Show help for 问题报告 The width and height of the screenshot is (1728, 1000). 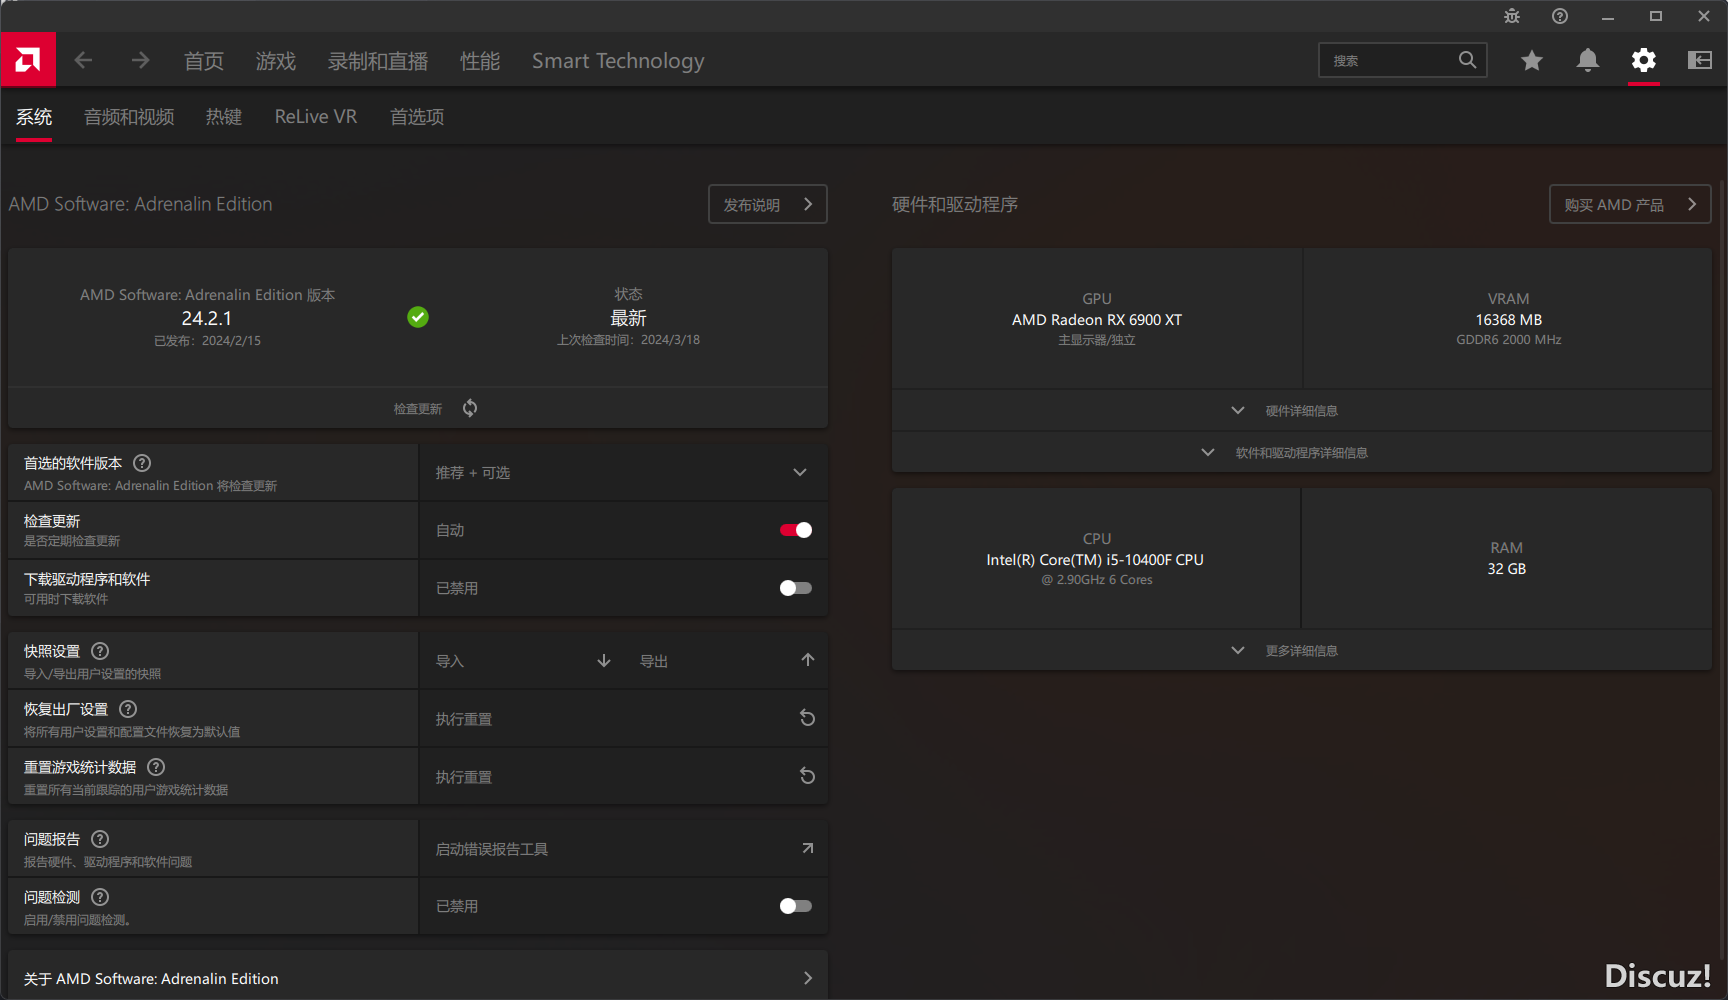[100, 839]
